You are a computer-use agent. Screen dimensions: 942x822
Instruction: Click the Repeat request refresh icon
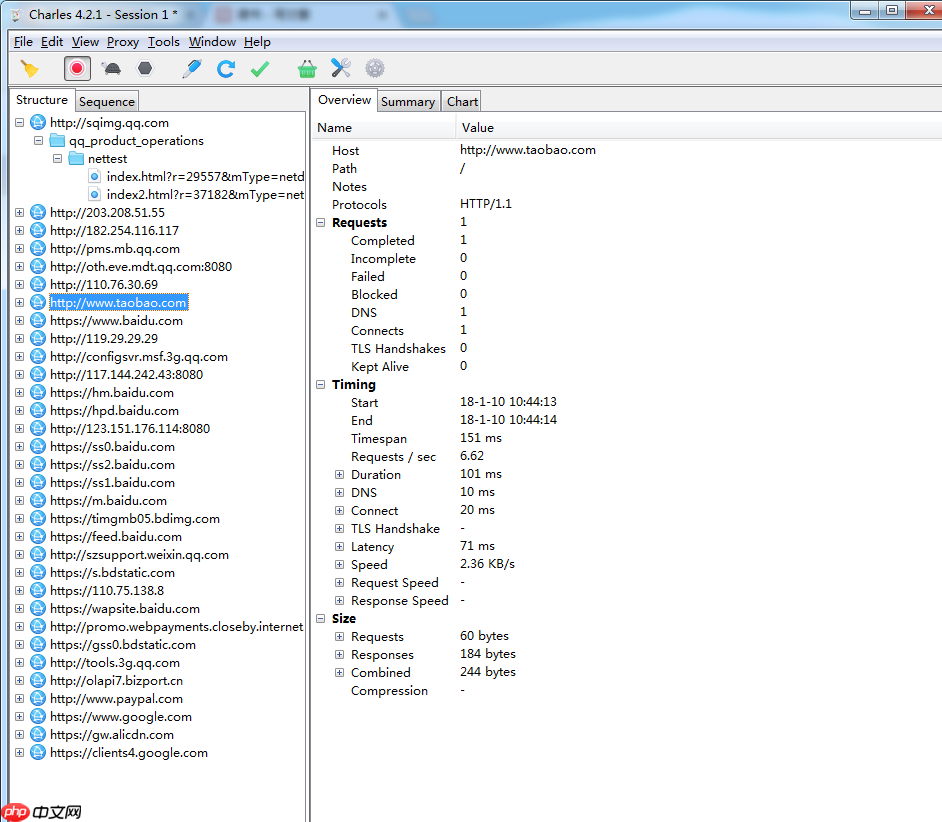pyautogui.click(x=226, y=68)
